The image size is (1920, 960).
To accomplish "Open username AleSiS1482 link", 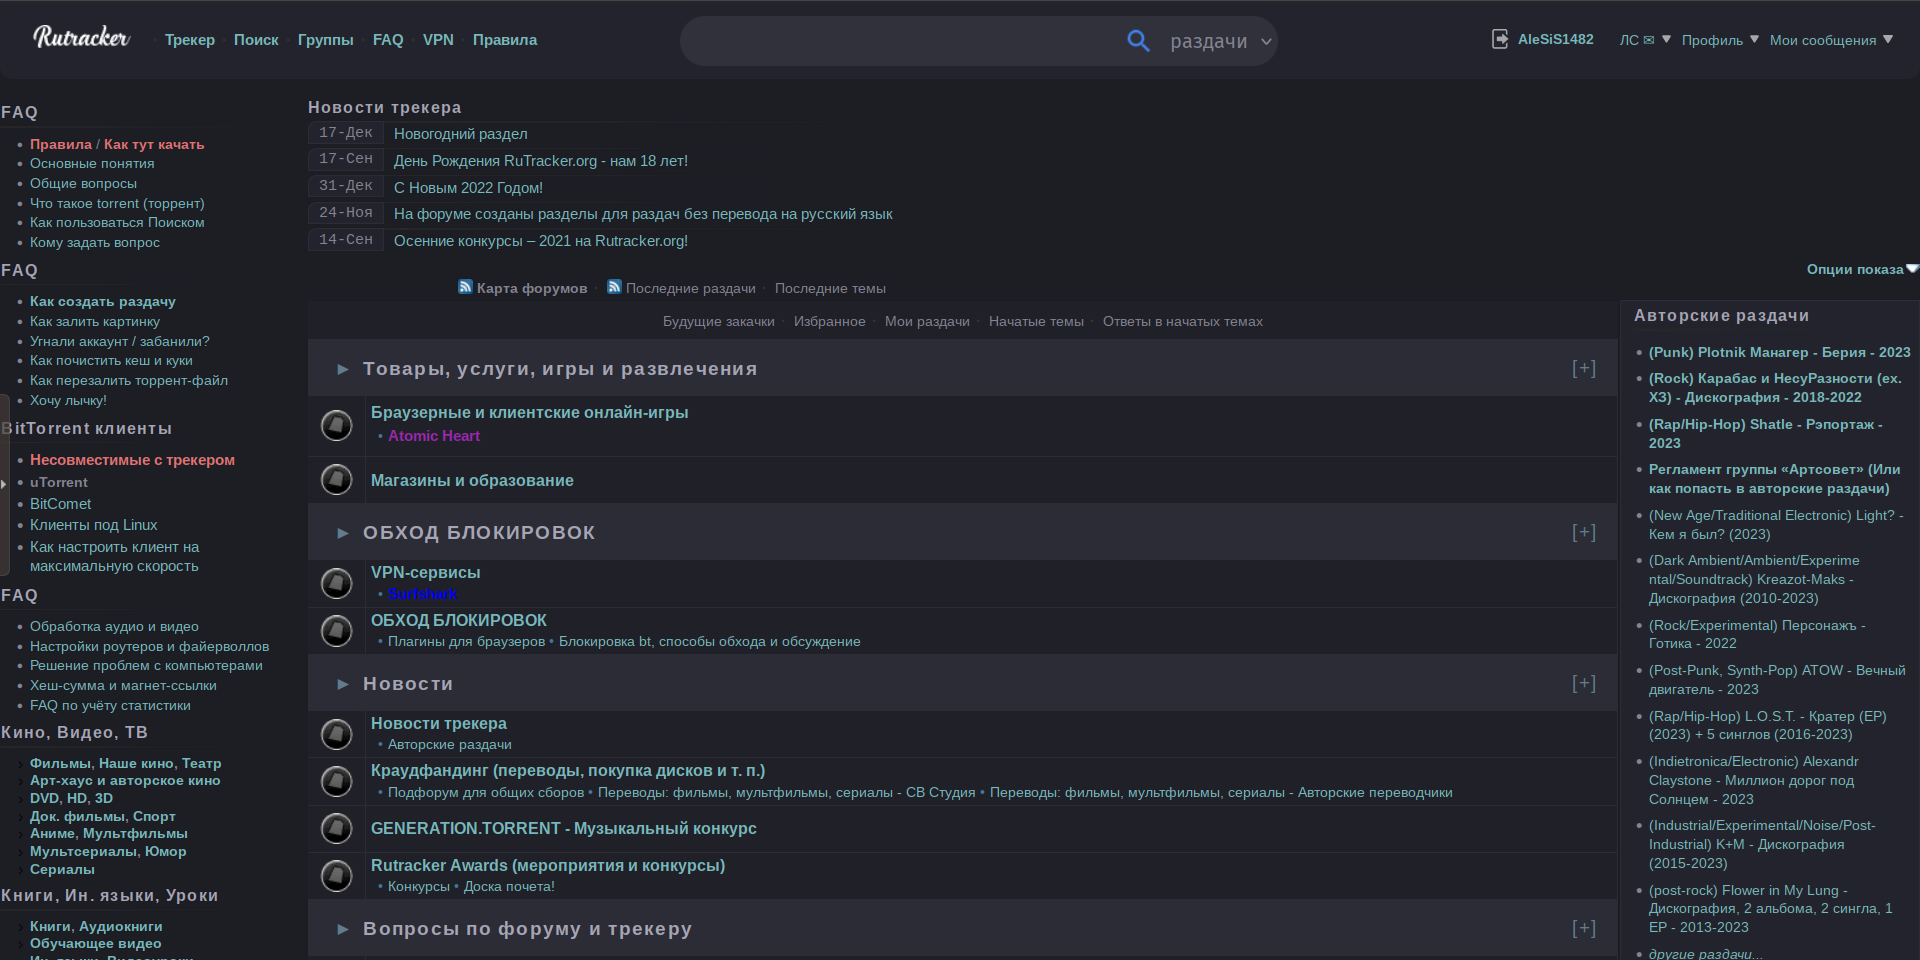I will pos(1555,39).
